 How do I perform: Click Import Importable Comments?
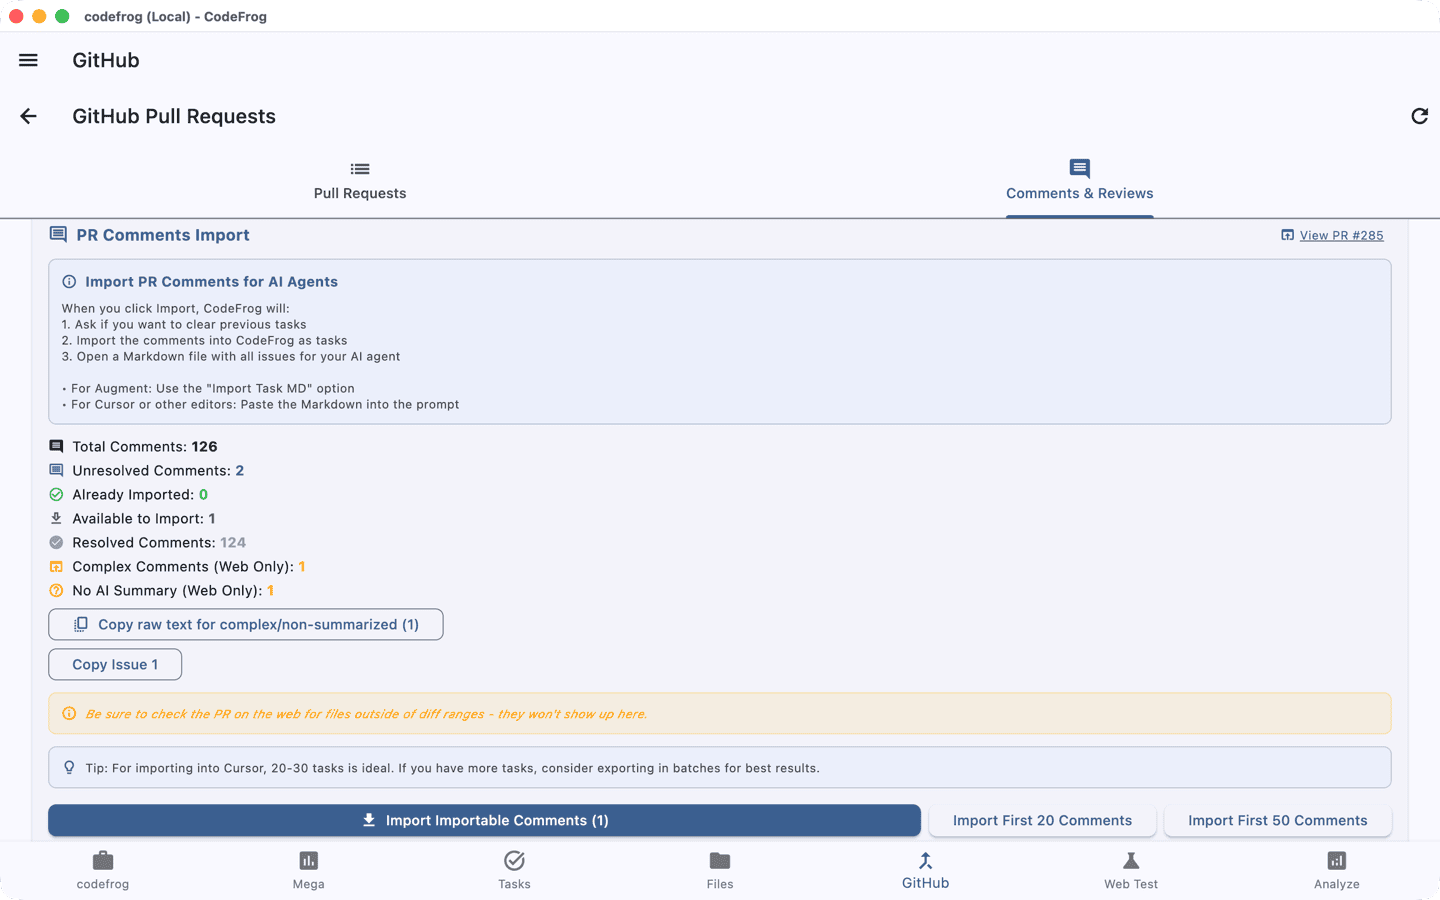tap(484, 820)
